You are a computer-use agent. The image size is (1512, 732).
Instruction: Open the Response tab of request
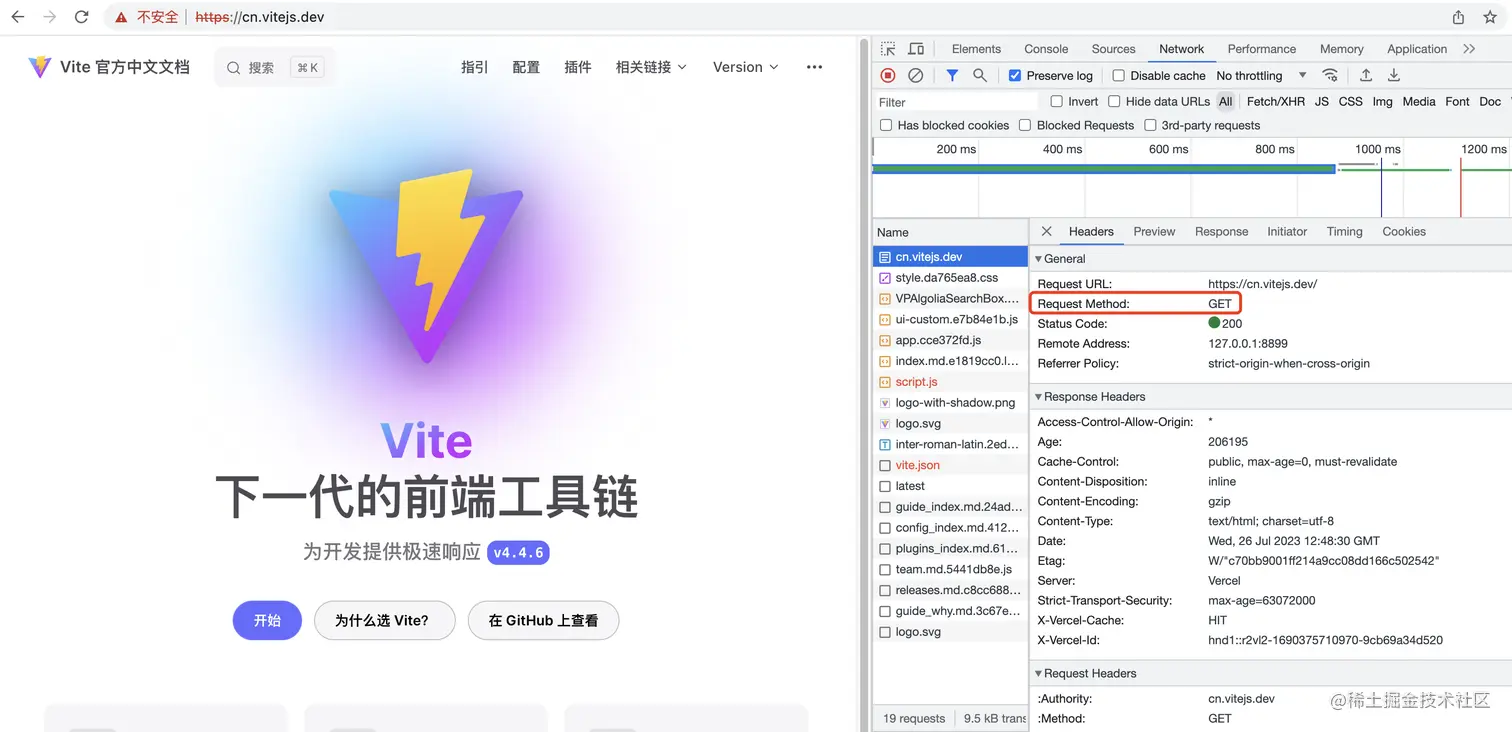[x=1221, y=231]
